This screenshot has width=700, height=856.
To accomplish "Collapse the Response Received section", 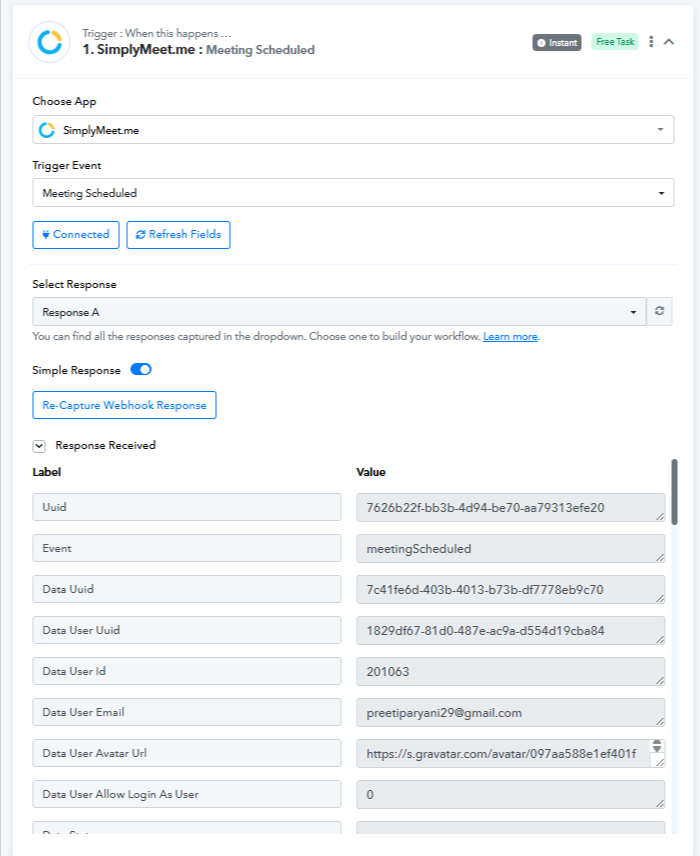I will (x=39, y=446).
